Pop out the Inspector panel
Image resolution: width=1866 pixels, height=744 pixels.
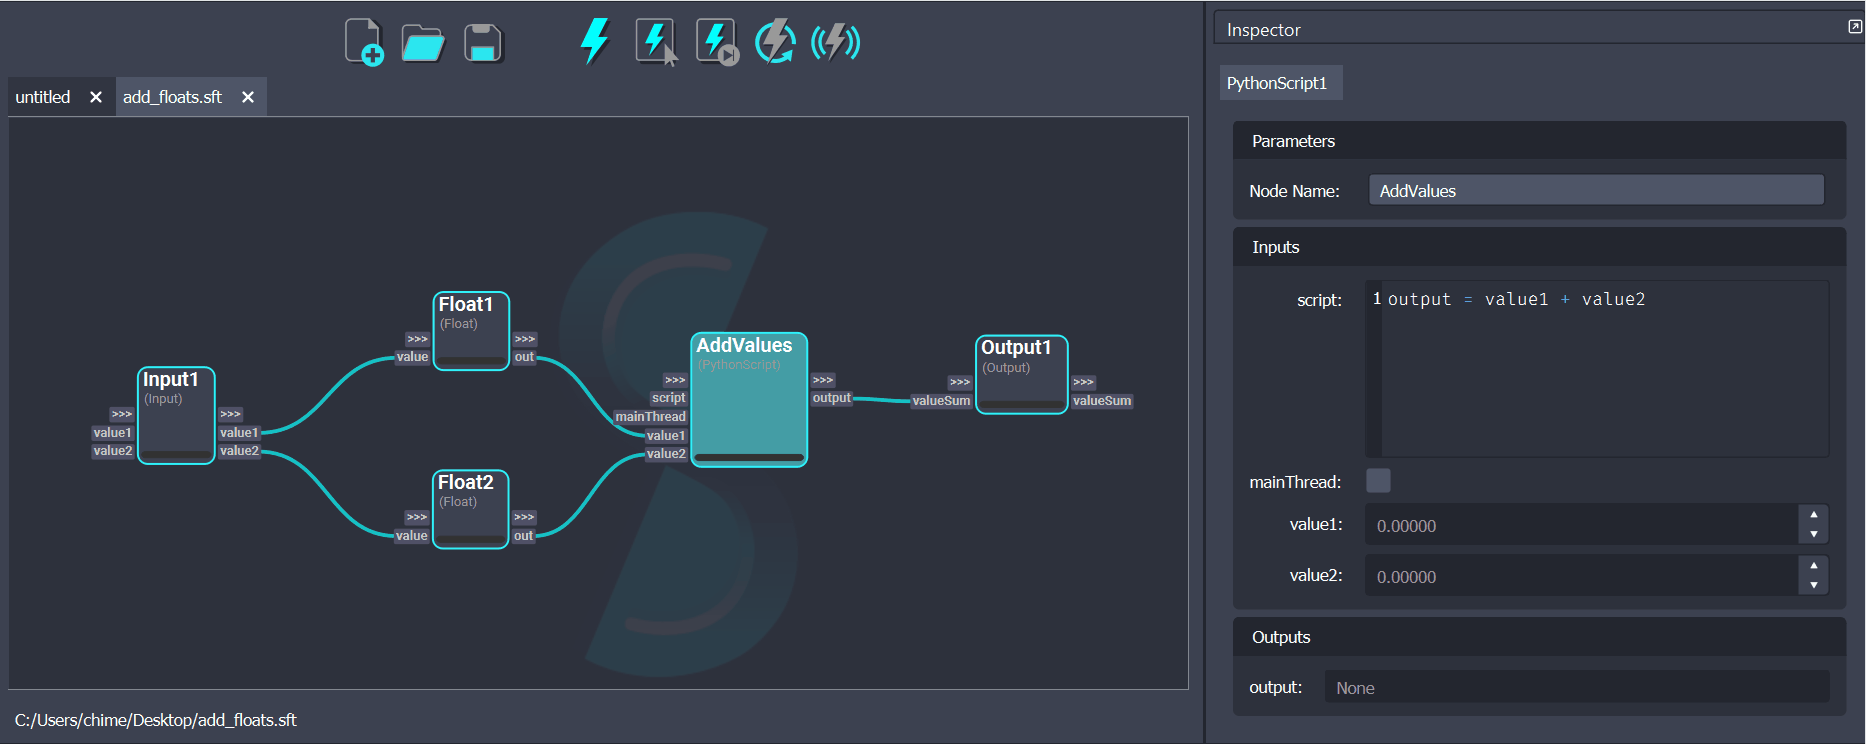point(1855,27)
